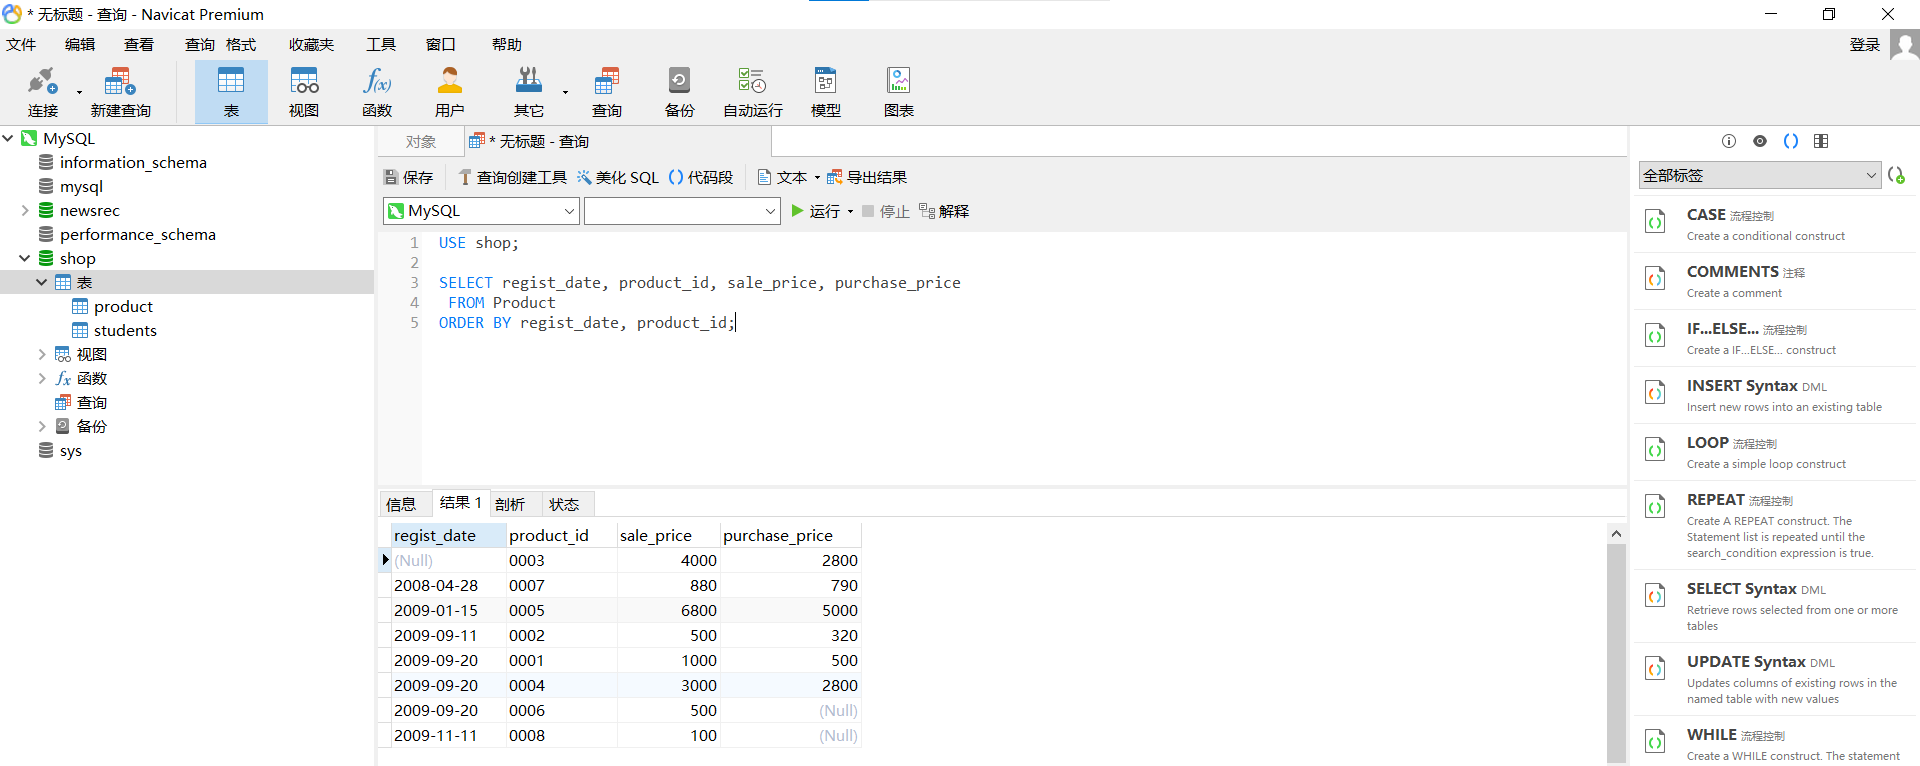Image resolution: width=1920 pixels, height=766 pixels.
Task: Open the 模型 (Model) toolbar icon
Action: point(825,91)
